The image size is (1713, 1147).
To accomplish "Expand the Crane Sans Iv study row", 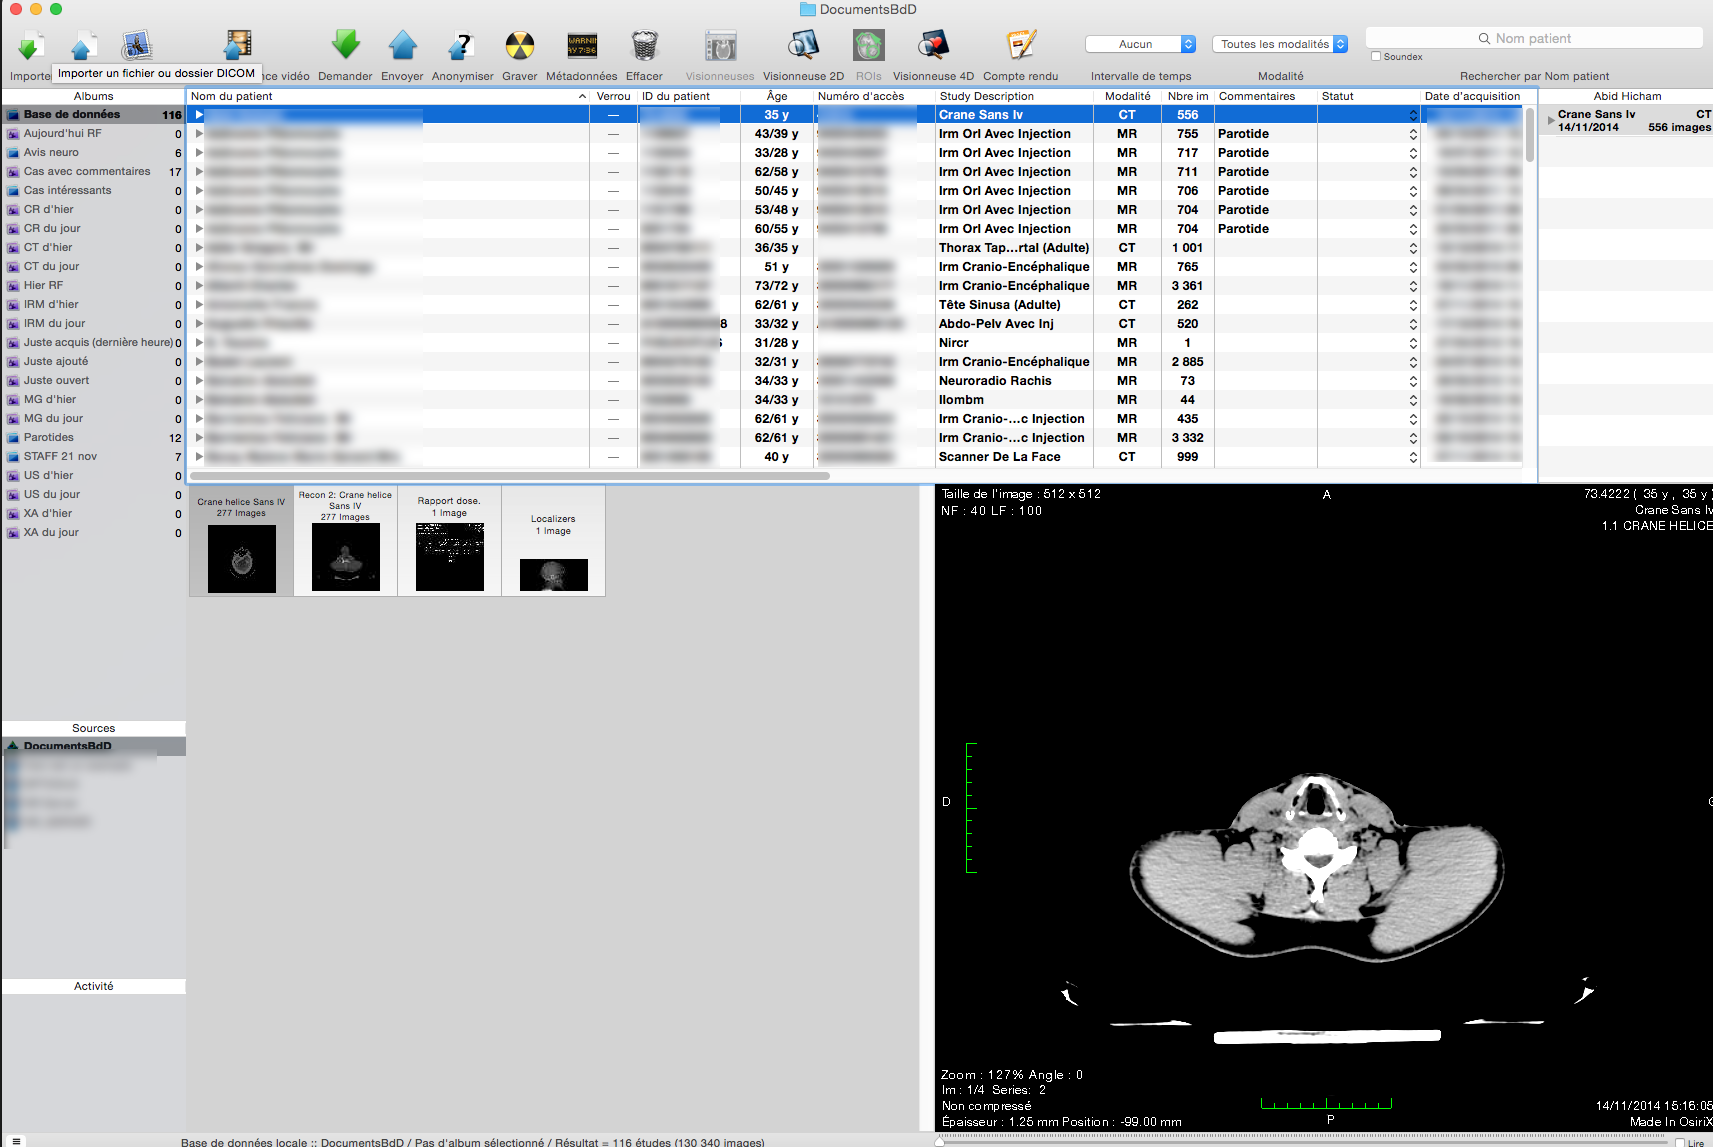I will [199, 115].
